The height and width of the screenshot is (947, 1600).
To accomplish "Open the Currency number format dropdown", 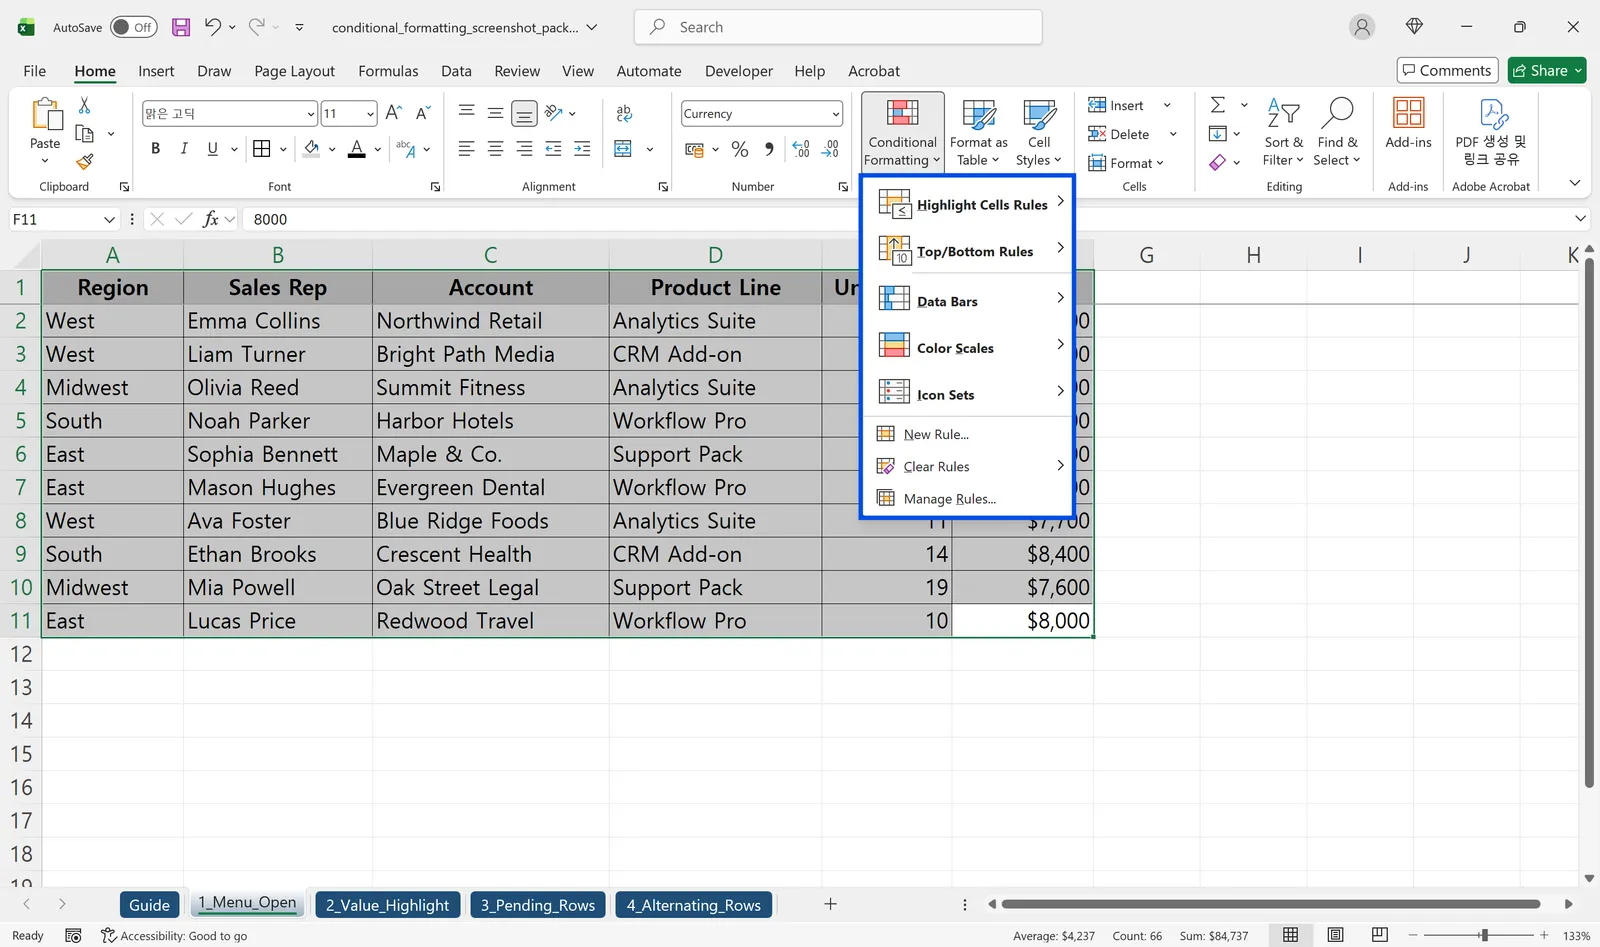I will 836,114.
